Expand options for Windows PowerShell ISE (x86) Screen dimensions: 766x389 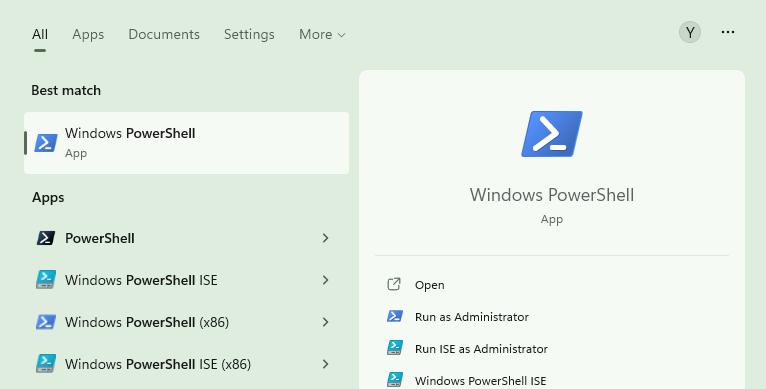pyautogui.click(x=325, y=364)
